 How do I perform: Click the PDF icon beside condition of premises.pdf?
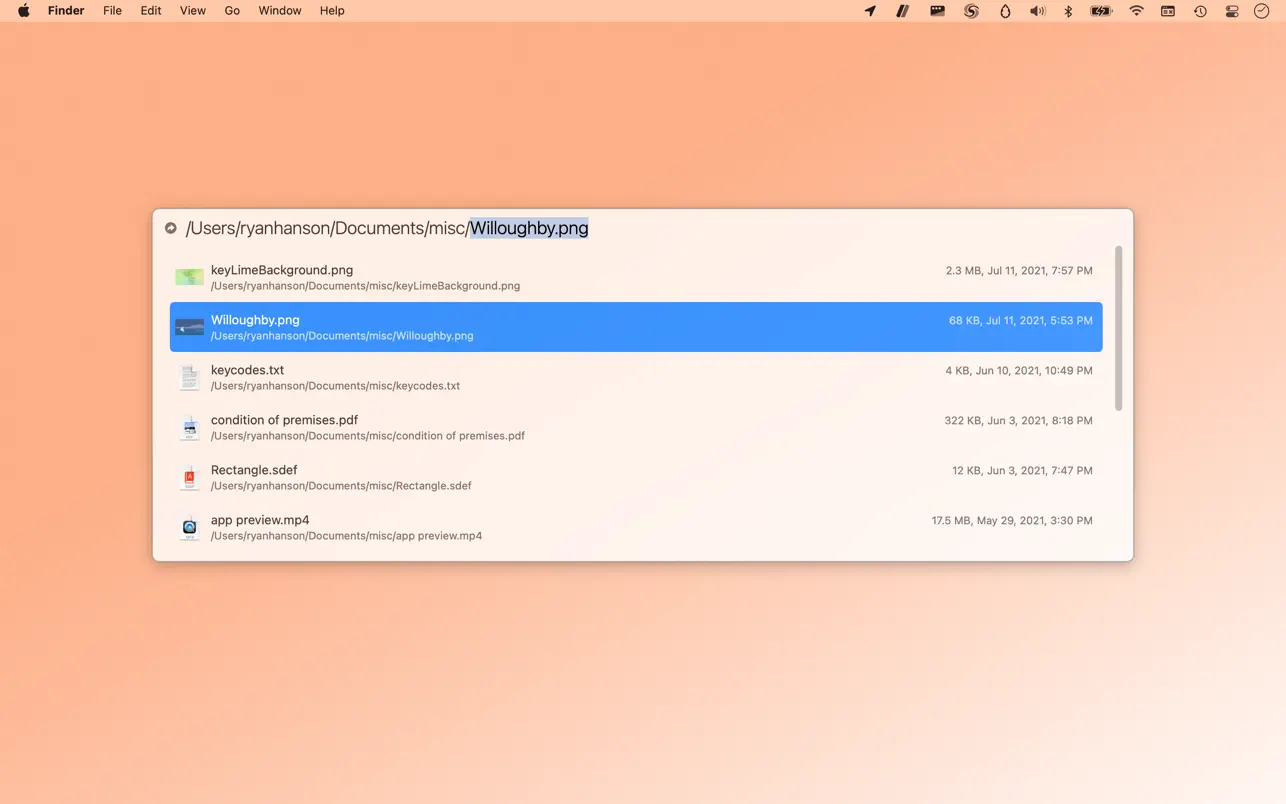point(189,427)
